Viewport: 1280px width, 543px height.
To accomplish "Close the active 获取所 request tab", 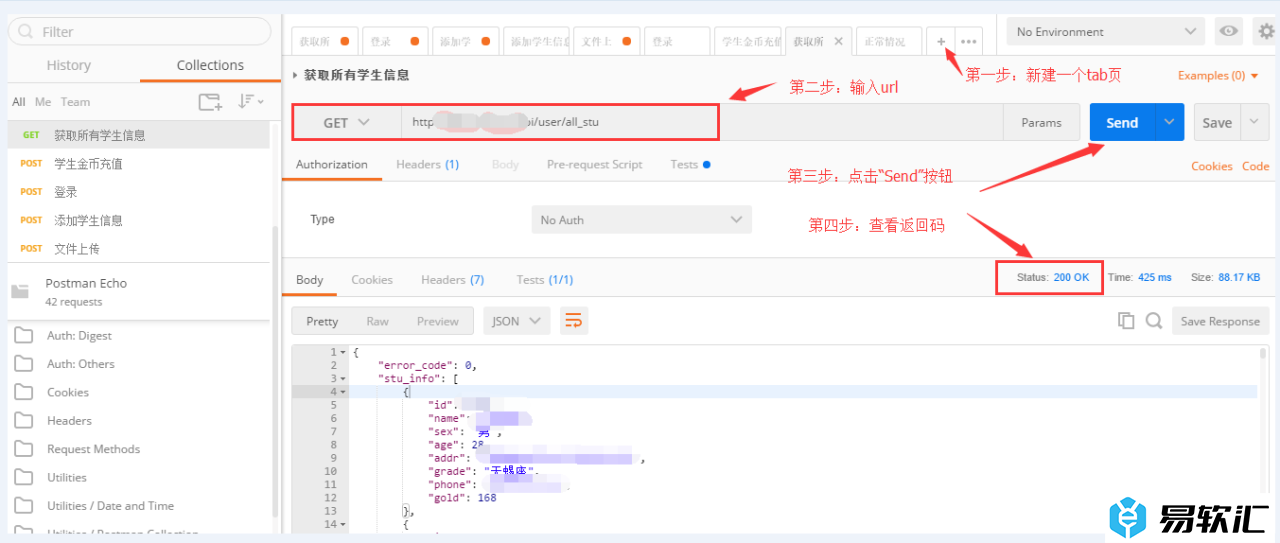I will [x=838, y=42].
